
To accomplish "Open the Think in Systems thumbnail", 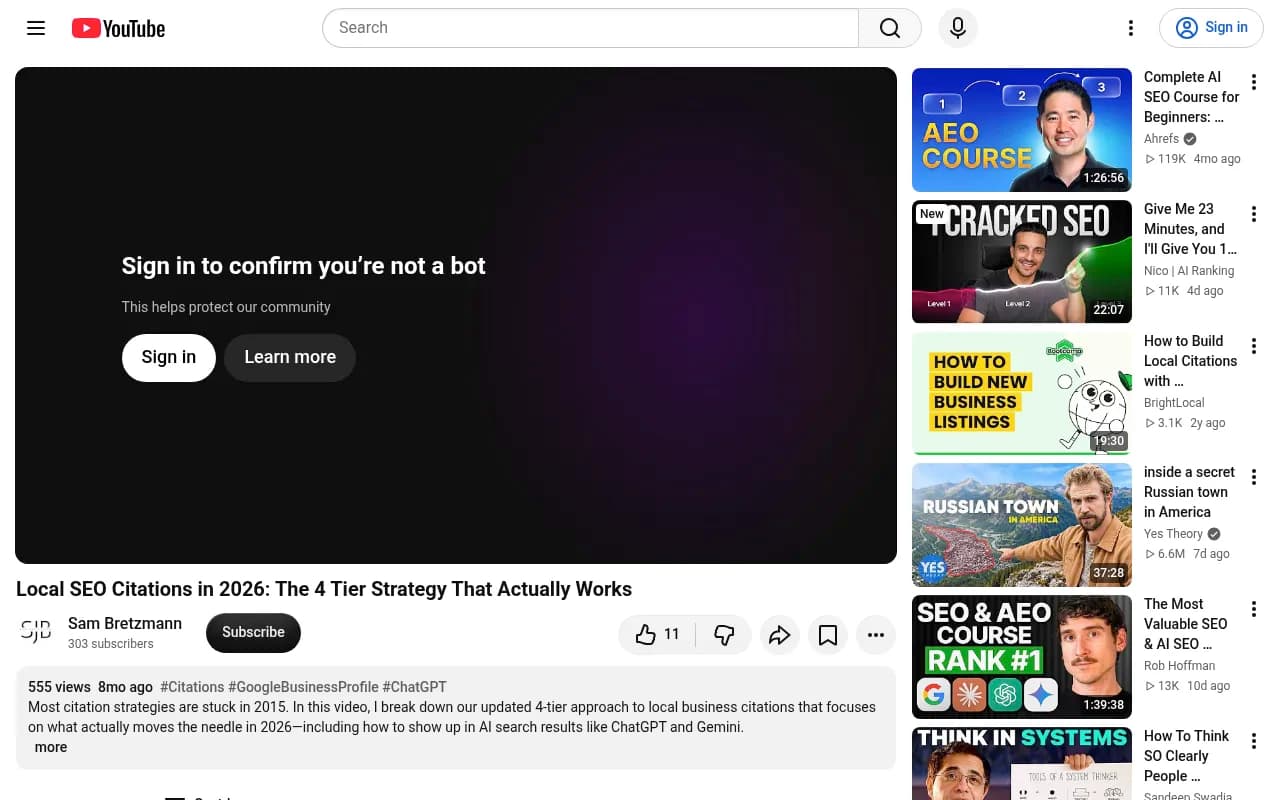I will pyautogui.click(x=1022, y=764).
